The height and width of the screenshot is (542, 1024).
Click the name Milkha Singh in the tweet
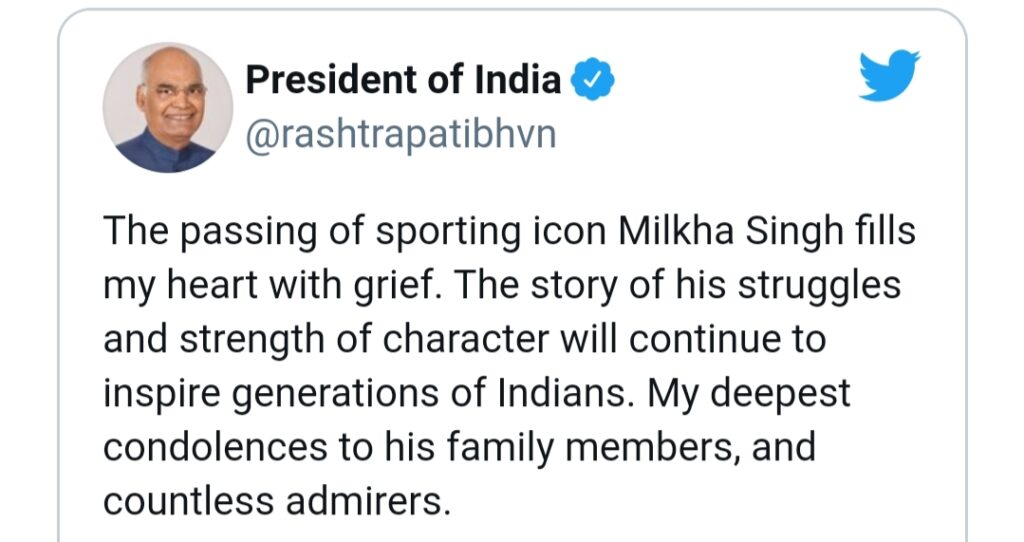[x=731, y=231]
